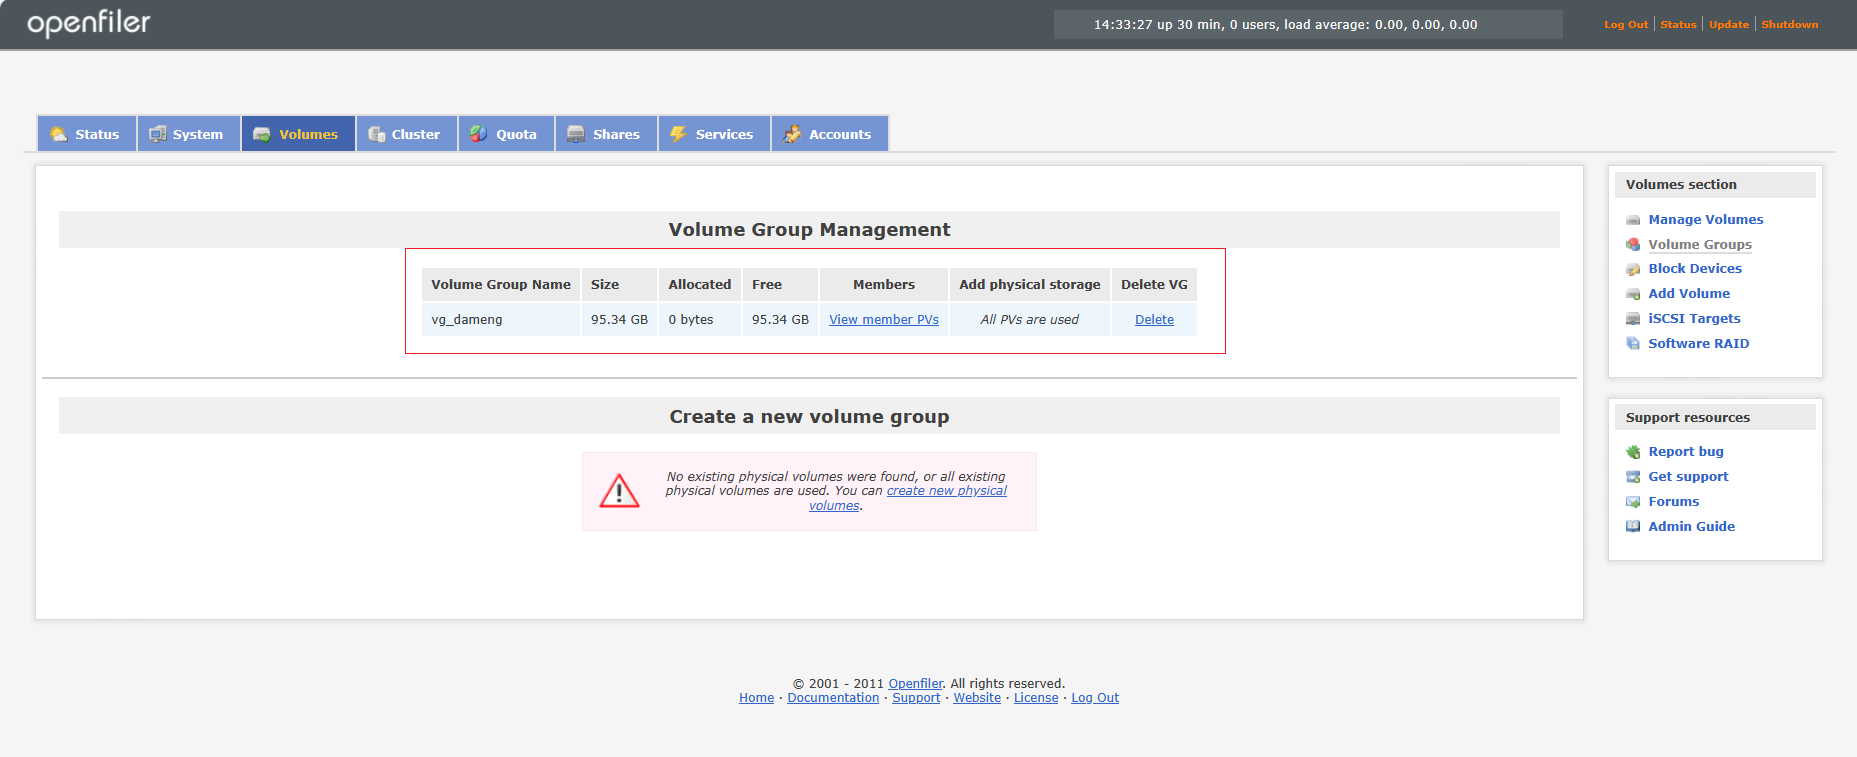Click the Quota tab pie-chart icon

(479, 134)
